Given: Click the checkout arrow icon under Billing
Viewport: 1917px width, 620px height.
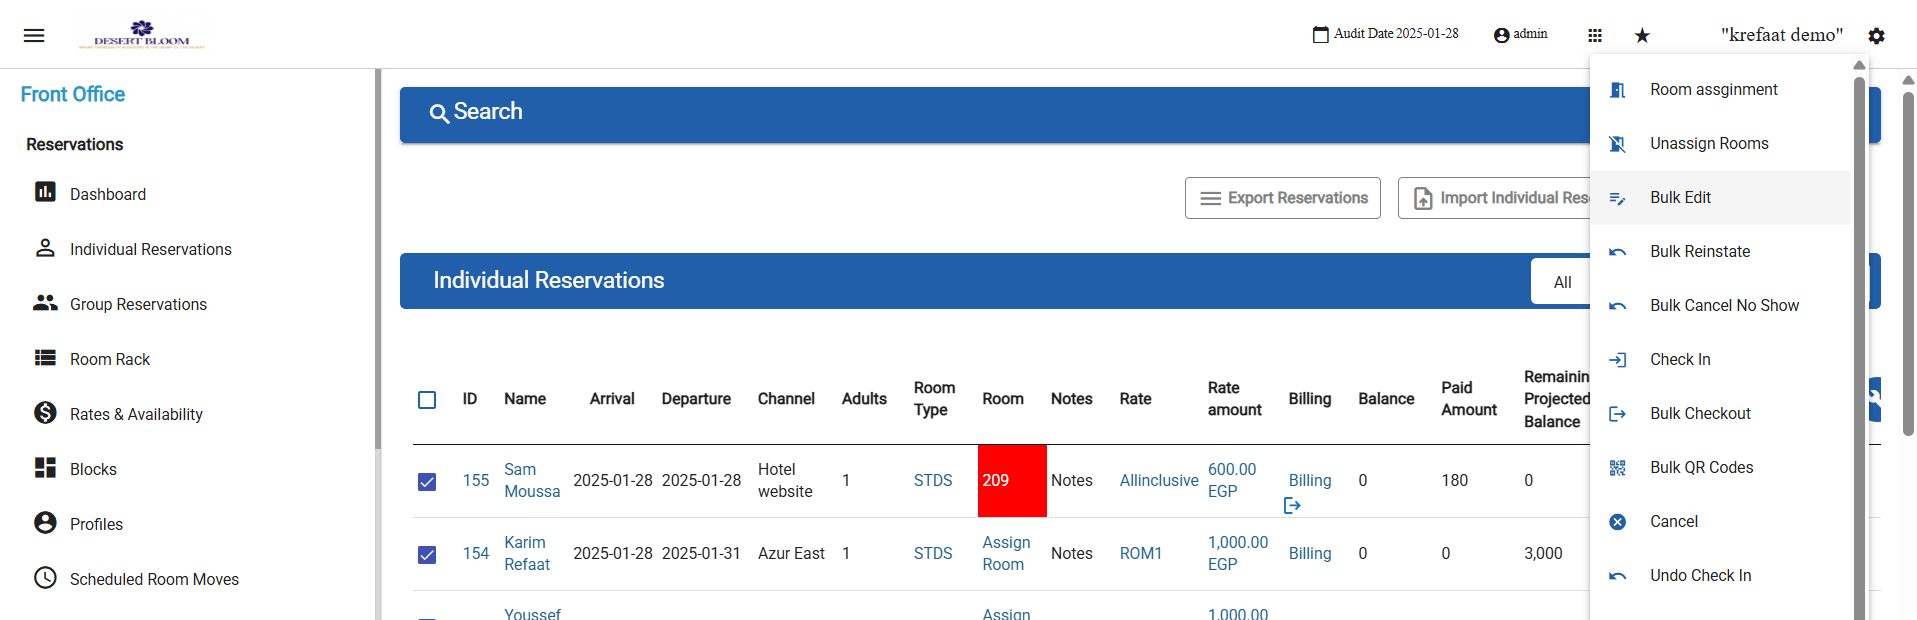Looking at the screenshot, I should click(x=1292, y=506).
